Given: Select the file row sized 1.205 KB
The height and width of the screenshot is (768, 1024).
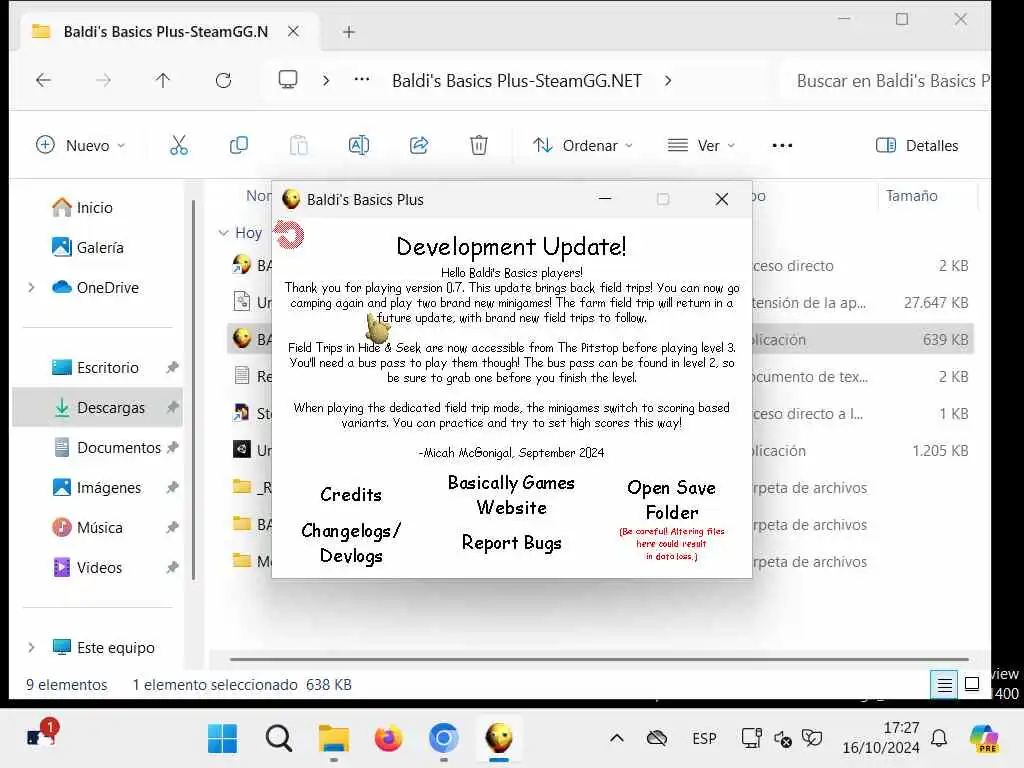Looking at the screenshot, I should click(x=600, y=451).
